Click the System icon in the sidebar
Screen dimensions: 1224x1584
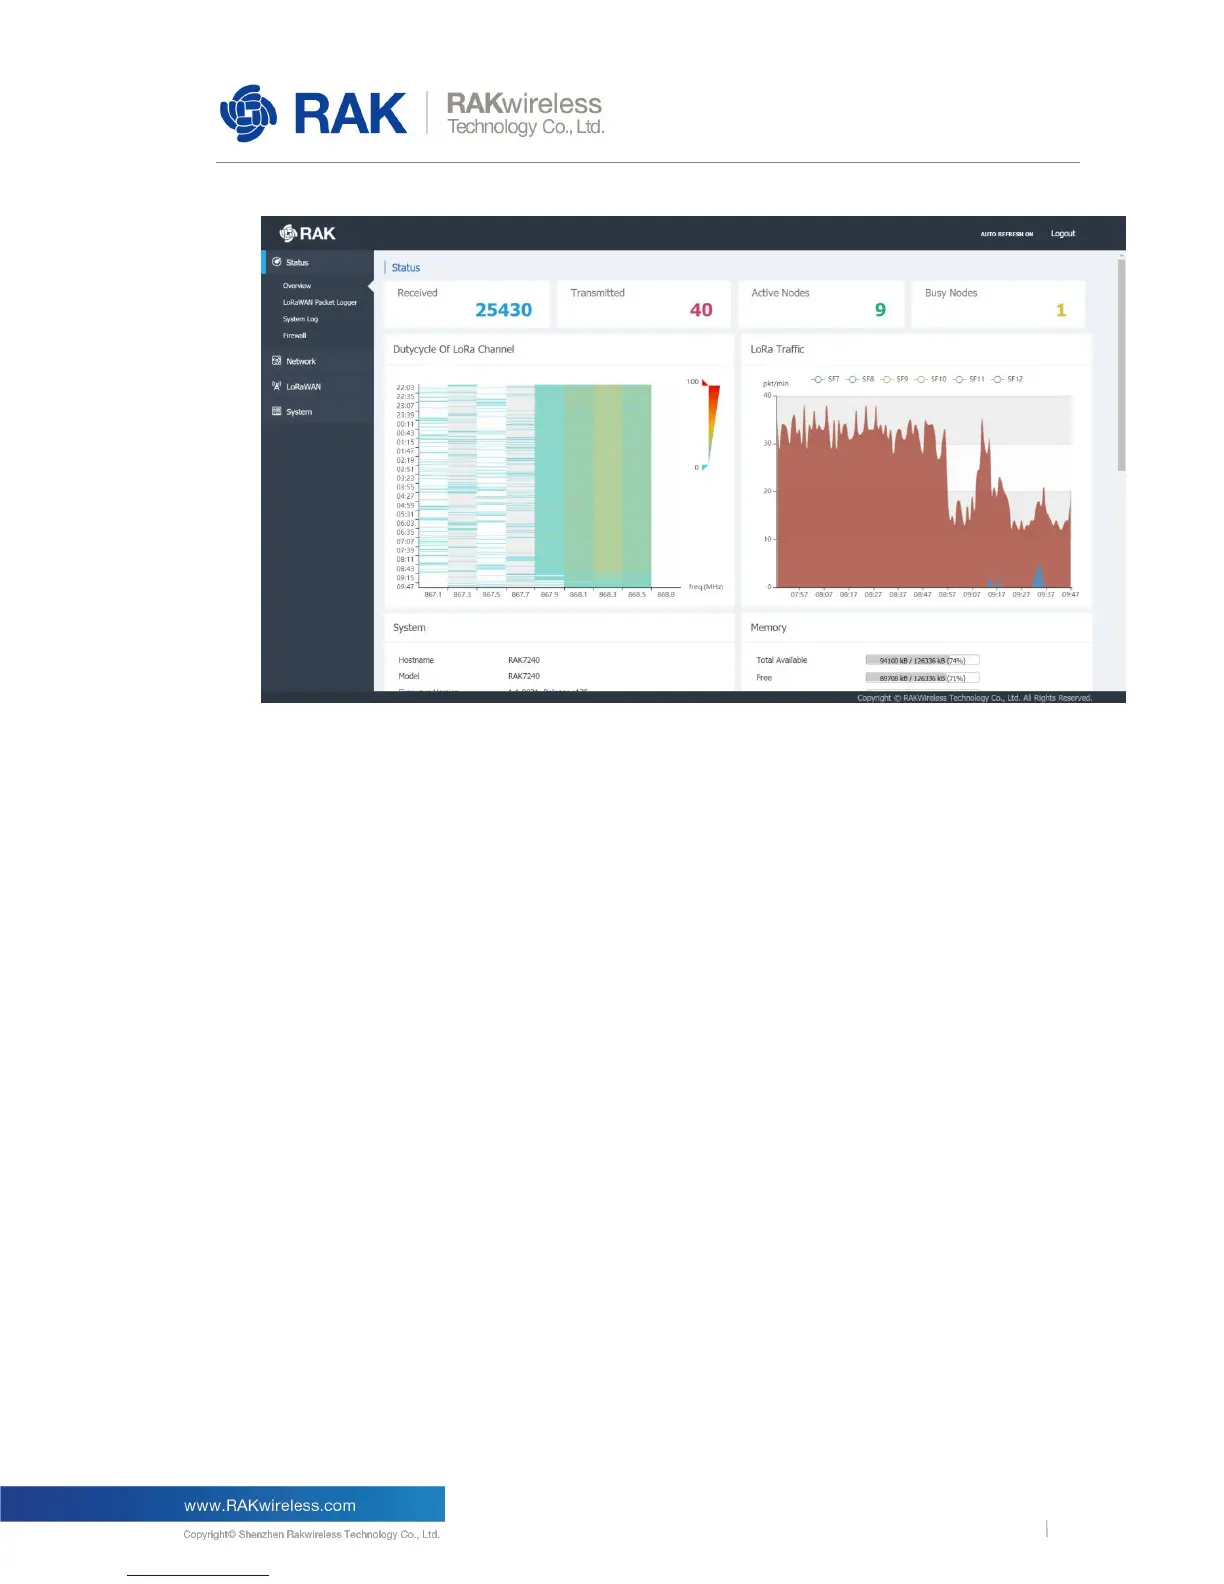click(x=277, y=411)
